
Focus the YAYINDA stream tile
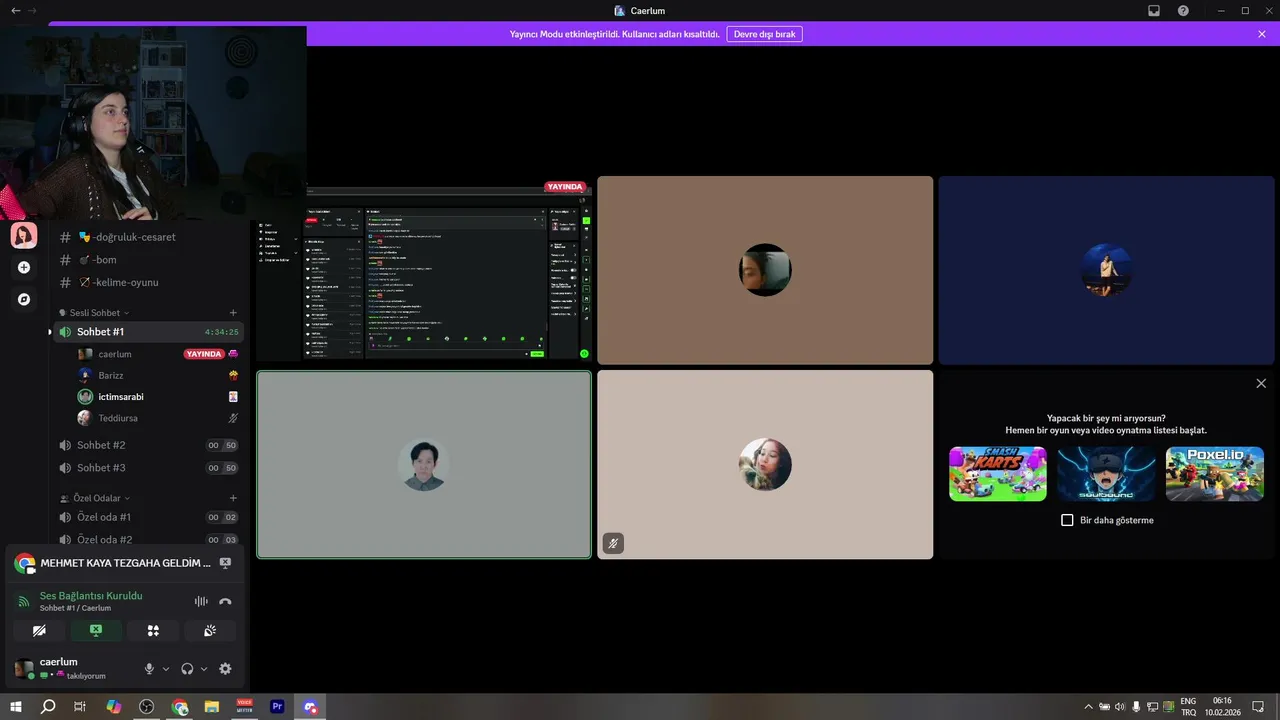click(x=424, y=270)
